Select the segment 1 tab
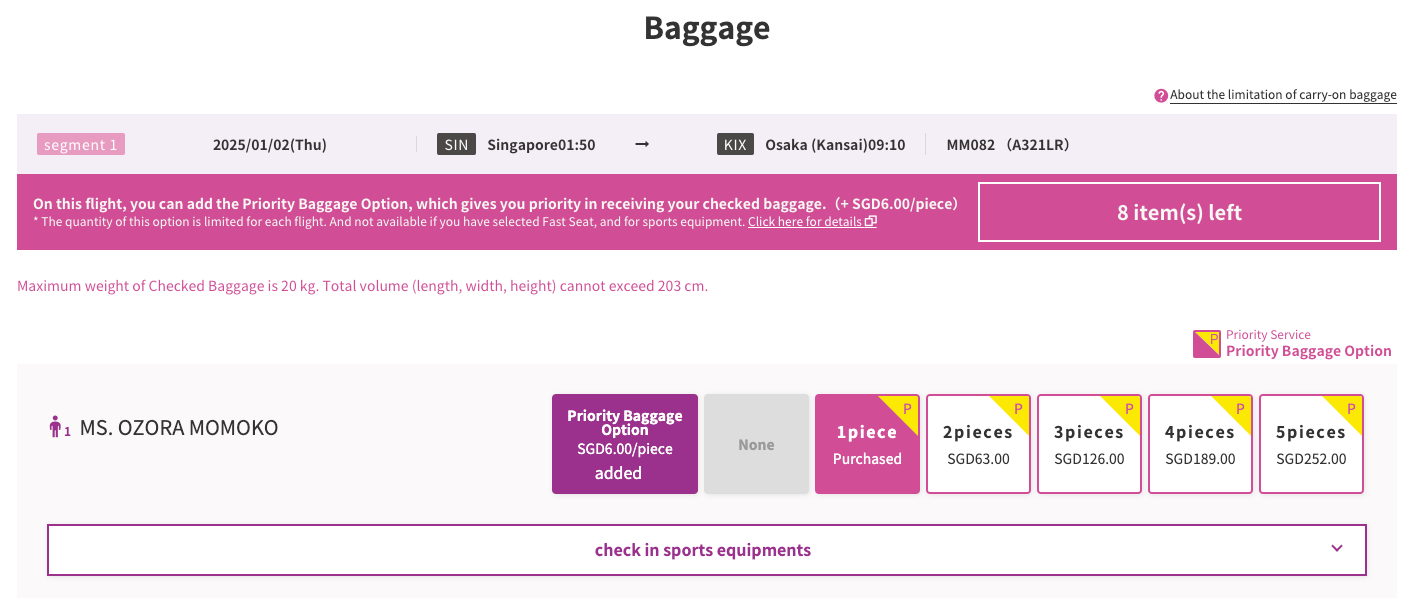This screenshot has width=1422, height=598. coord(81,144)
